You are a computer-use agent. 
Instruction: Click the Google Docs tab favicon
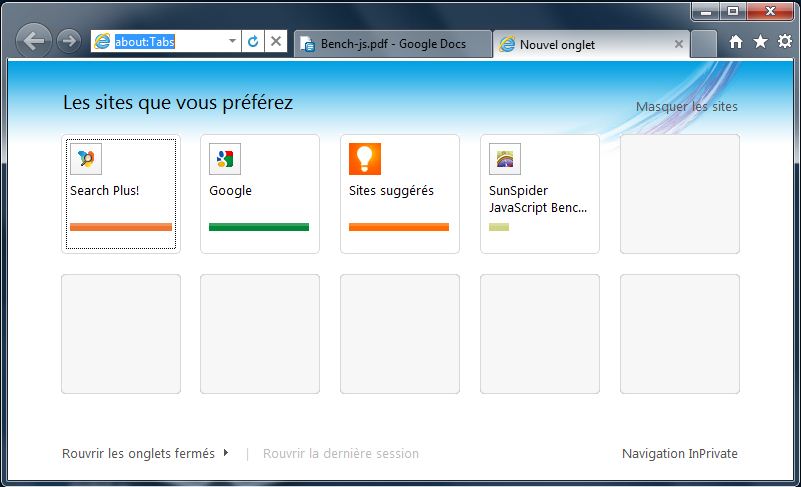[x=308, y=44]
